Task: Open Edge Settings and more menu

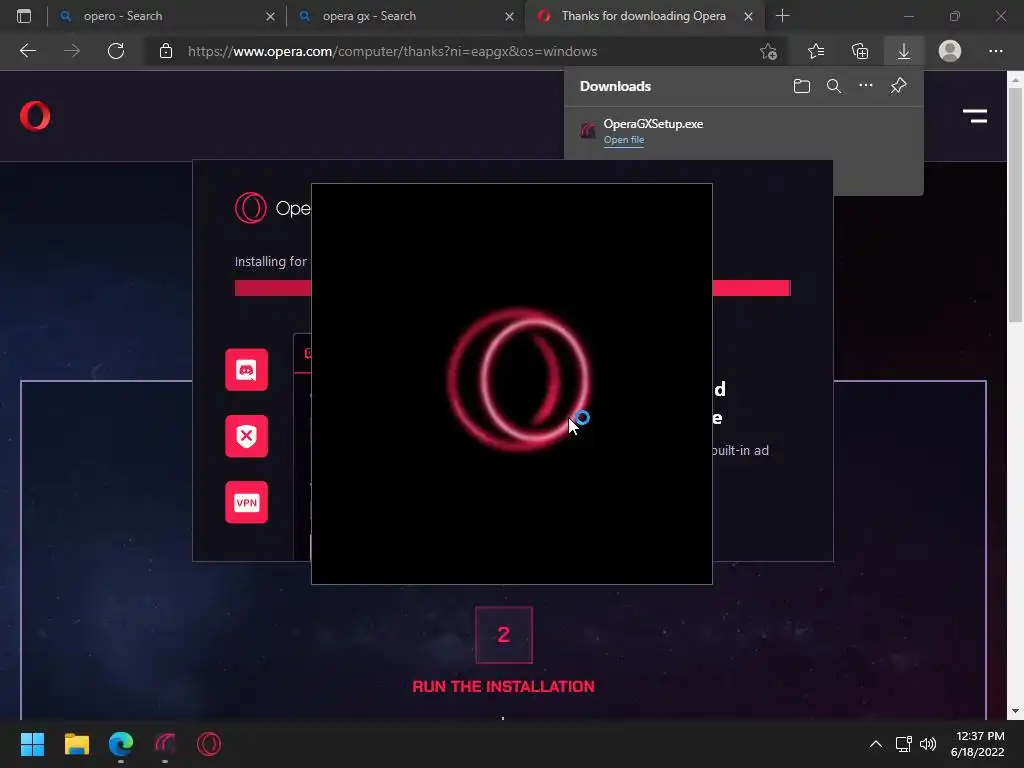Action: [995, 51]
